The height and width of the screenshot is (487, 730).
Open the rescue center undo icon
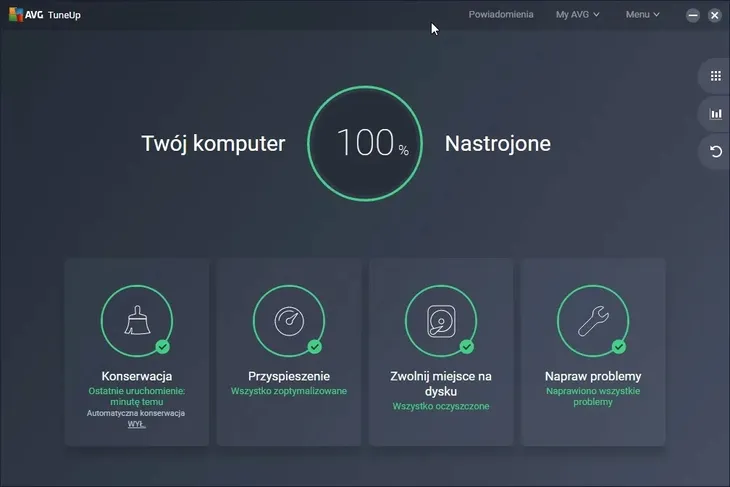tap(716, 151)
